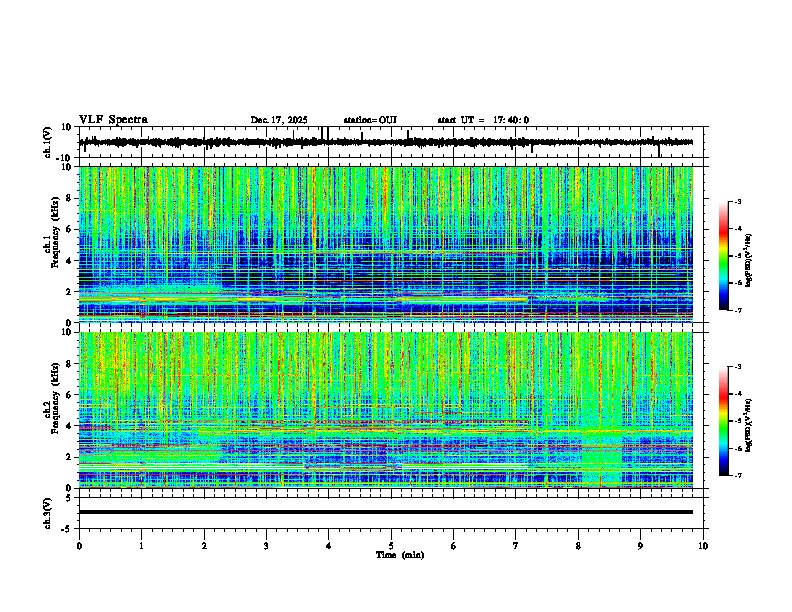
Task: Click the ch.2 "Frequency (kHz)" axis label
Action: [55, 397]
